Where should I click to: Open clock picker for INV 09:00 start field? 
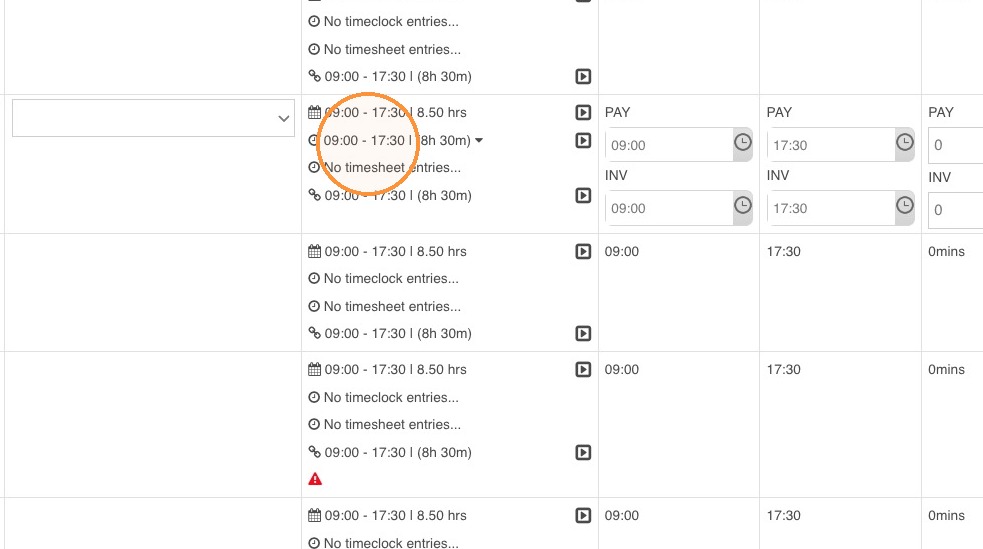(743, 208)
